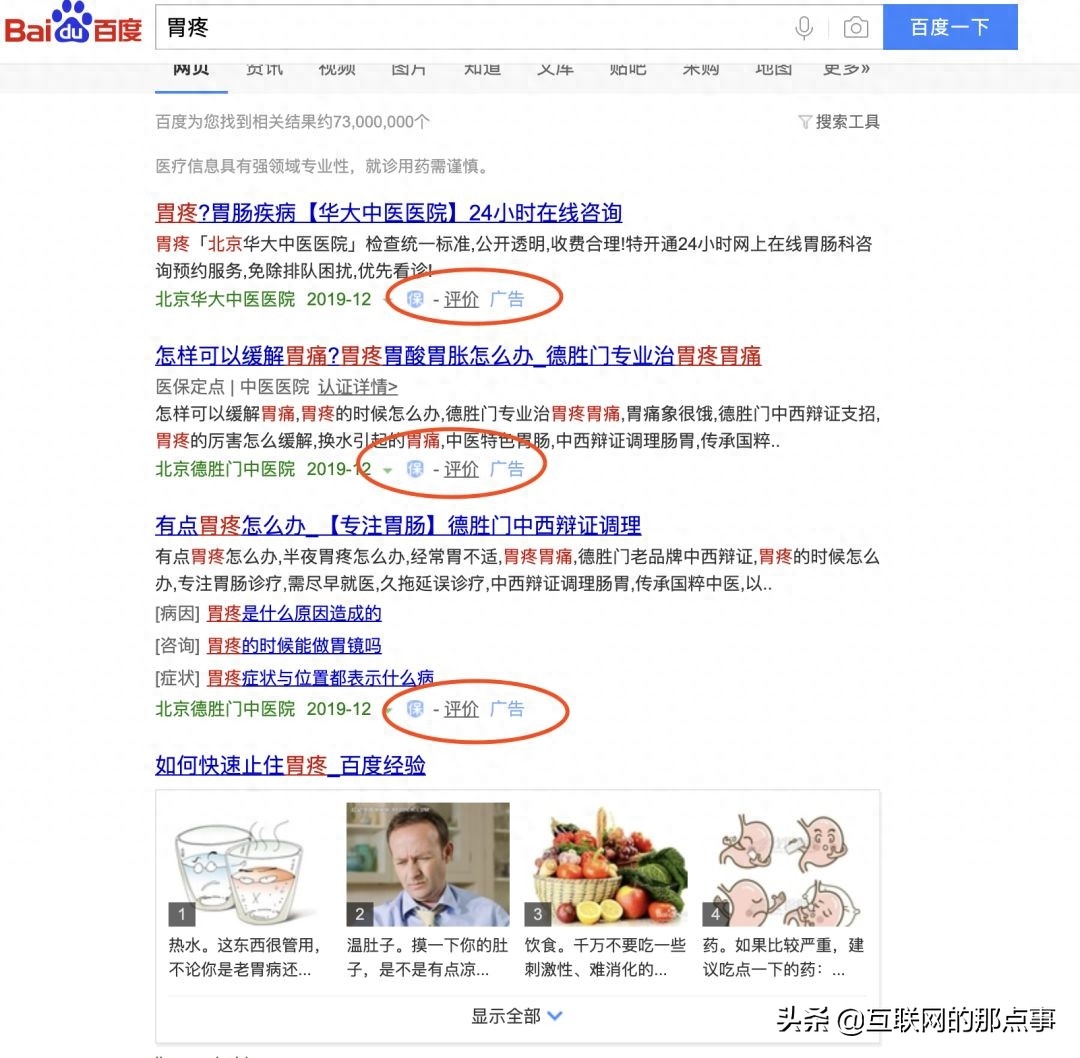
Task: Click the voice search microphone icon
Action: pos(803,28)
